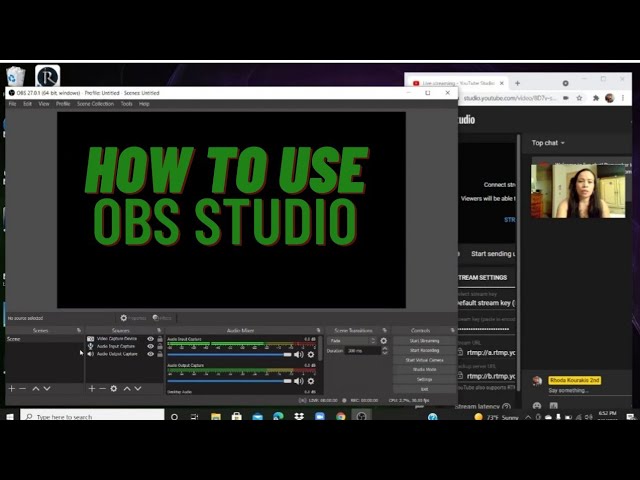Viewport: 640px width, 480px height.
Task: Add a new scene with the Scenes plus icon
Action: click(x=11, y=389)
